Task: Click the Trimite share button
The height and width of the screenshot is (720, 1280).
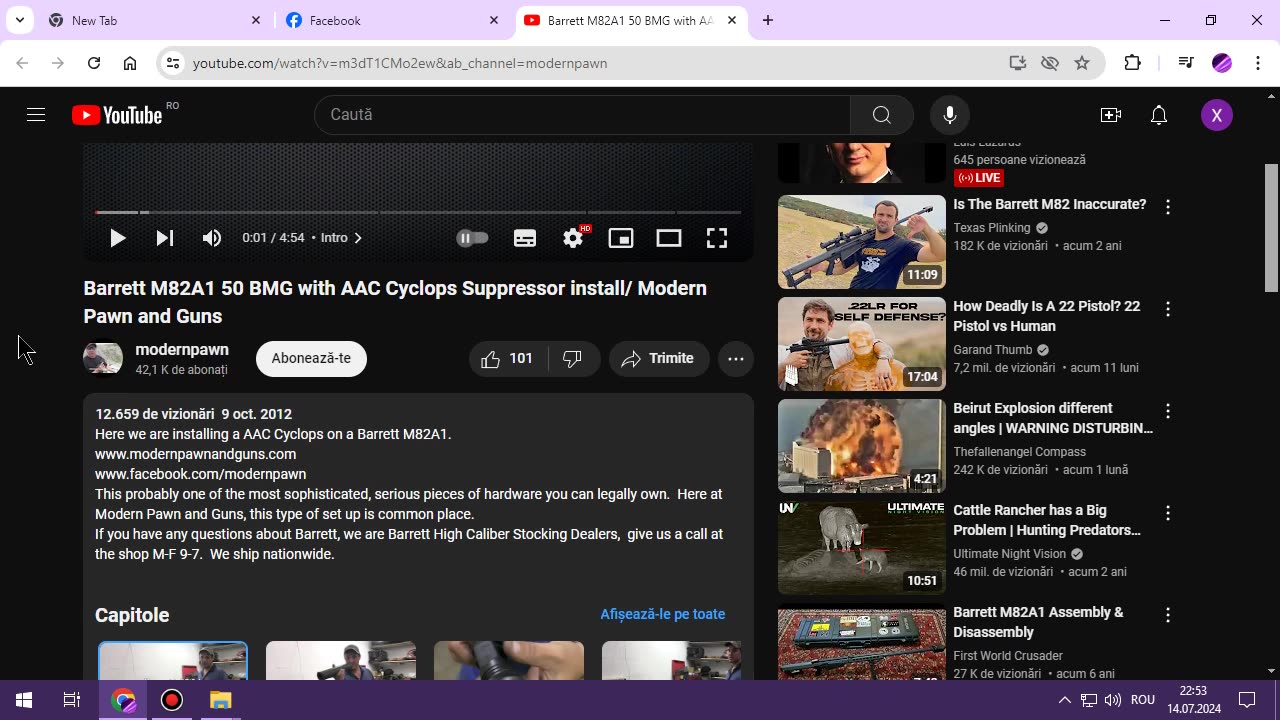Action: [x=658, y=358]
